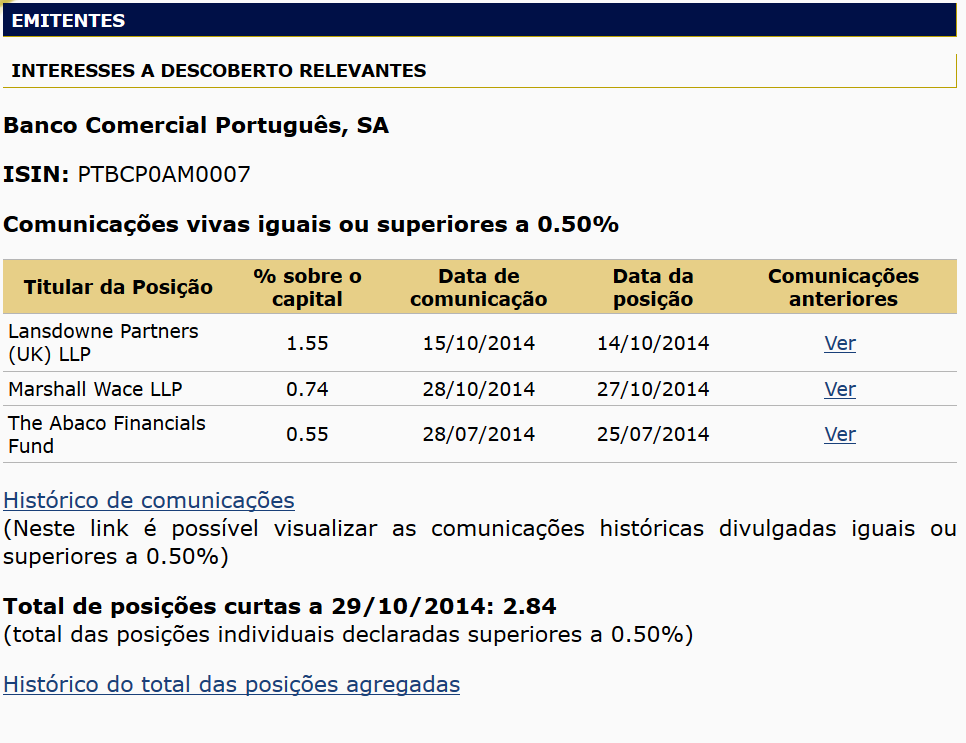
Task: Select the Lansdowne Partners (UK) LLP name cell
Action: (x=103, y=342)
